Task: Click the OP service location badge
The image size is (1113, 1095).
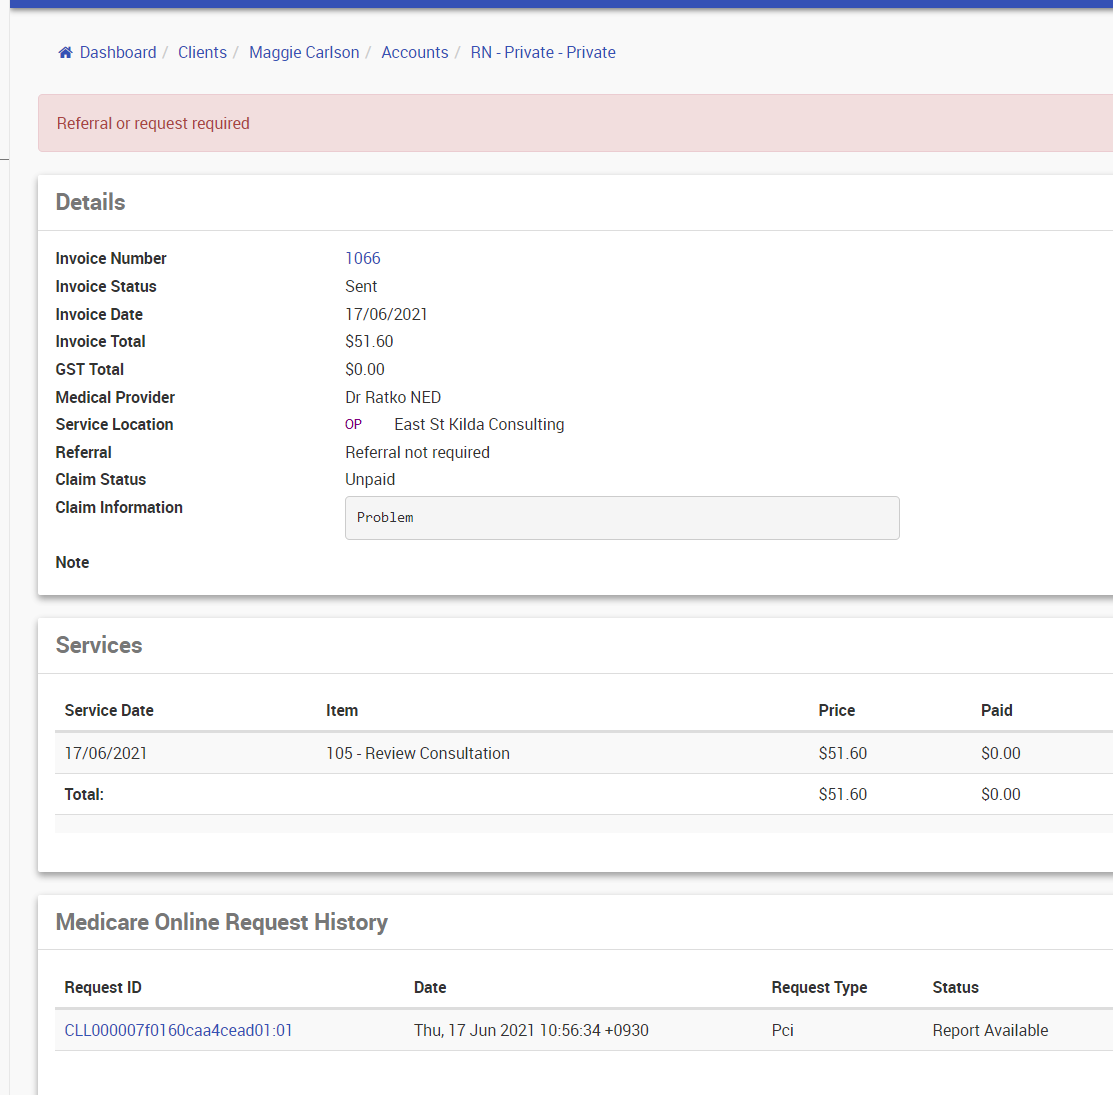Action: (354, 425)
